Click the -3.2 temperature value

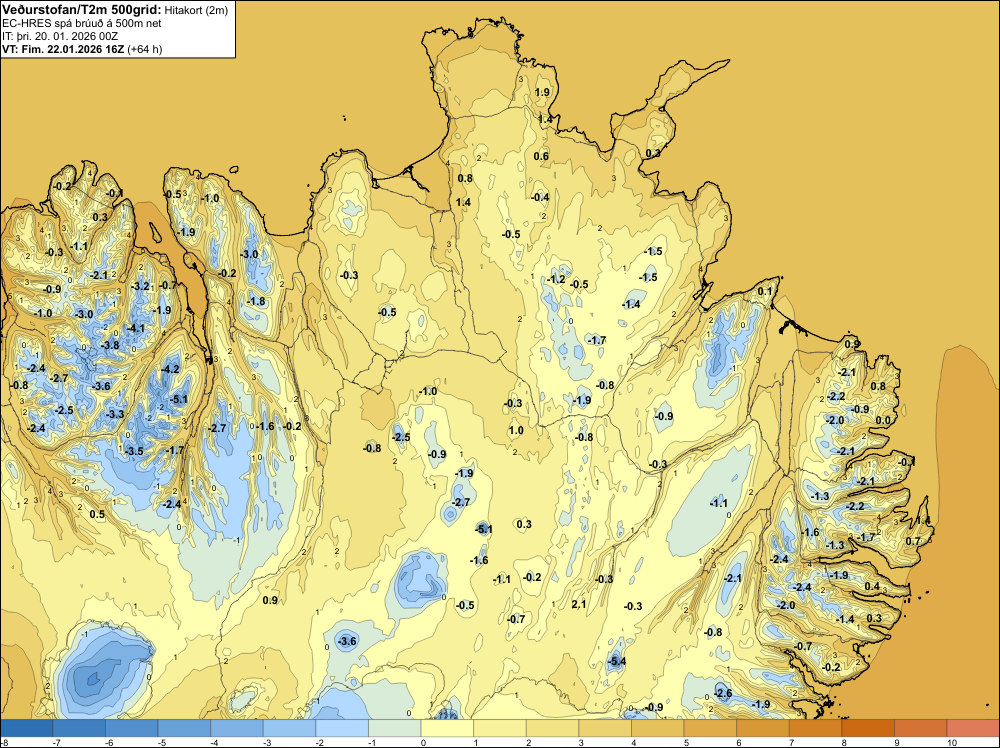pyautogui.click(x=140, y=286)
